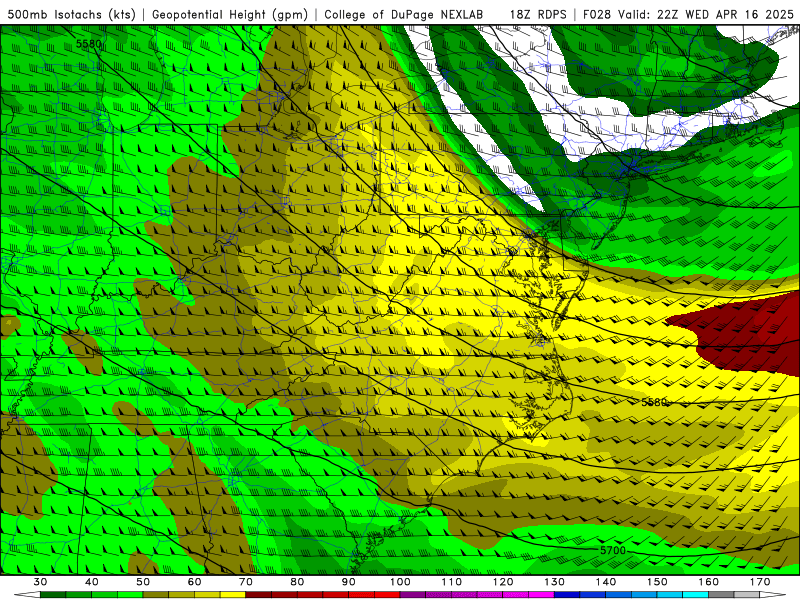800x600 pixels.
Task: Pick the dark red swatch just after 70
Action: click(259, 595)
